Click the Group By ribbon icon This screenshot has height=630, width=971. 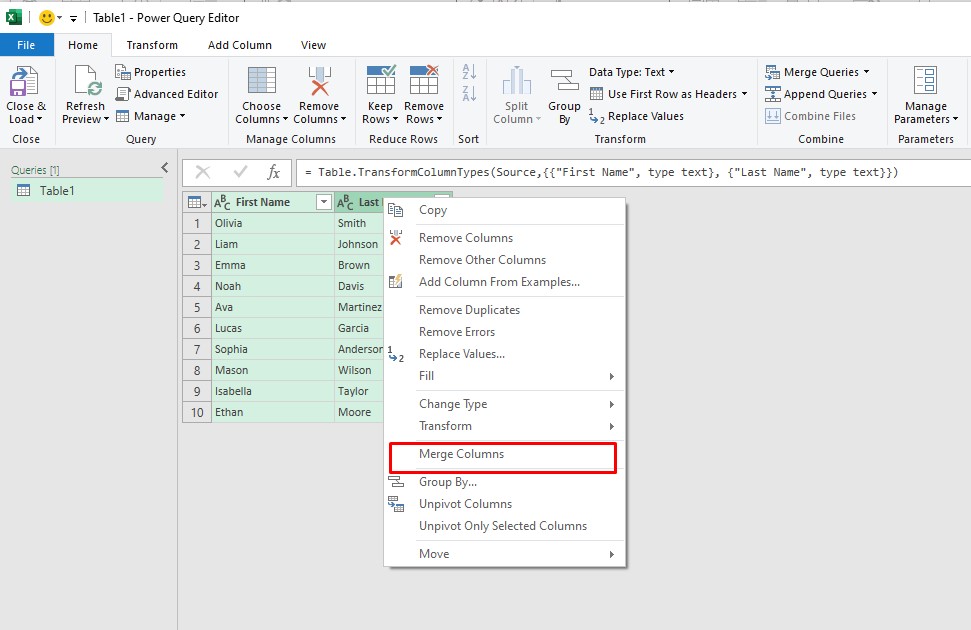tap(564, 82)
